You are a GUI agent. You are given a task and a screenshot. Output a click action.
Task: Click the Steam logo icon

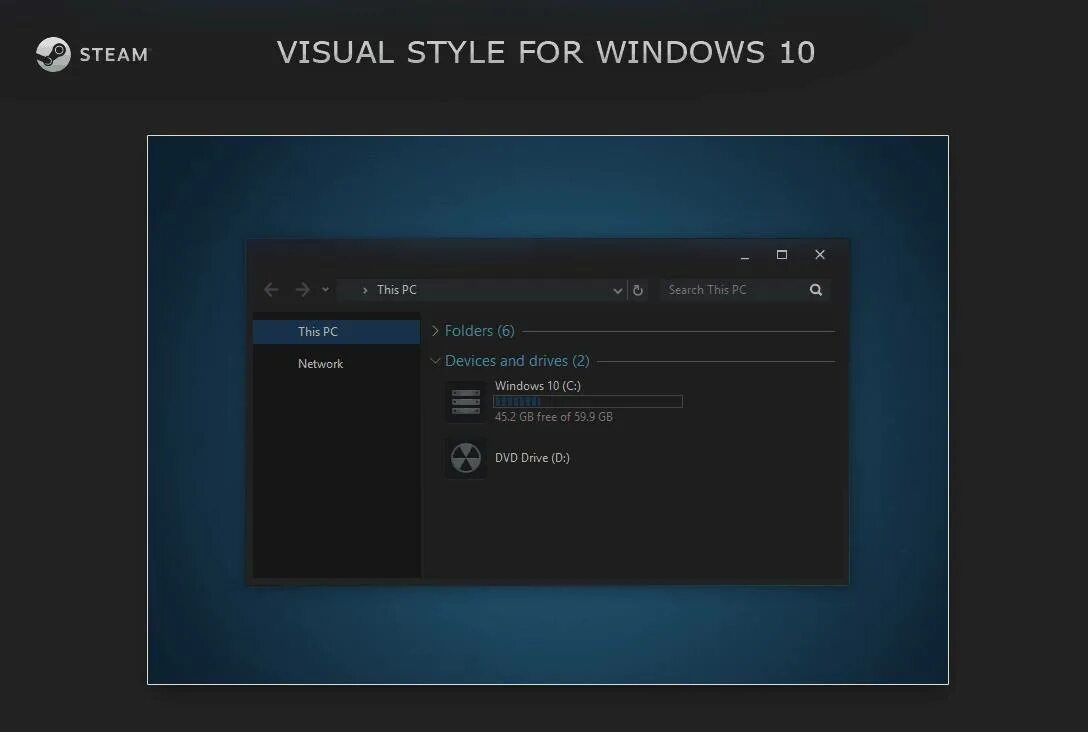(53, 54)
